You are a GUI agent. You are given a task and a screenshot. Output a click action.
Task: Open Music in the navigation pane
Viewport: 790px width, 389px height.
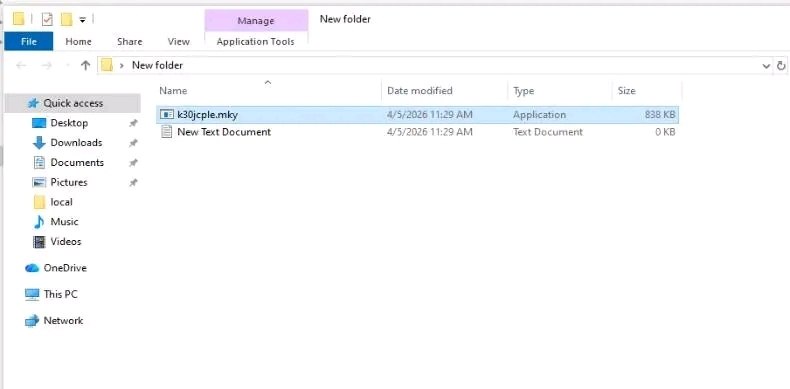tap(64, 222)
